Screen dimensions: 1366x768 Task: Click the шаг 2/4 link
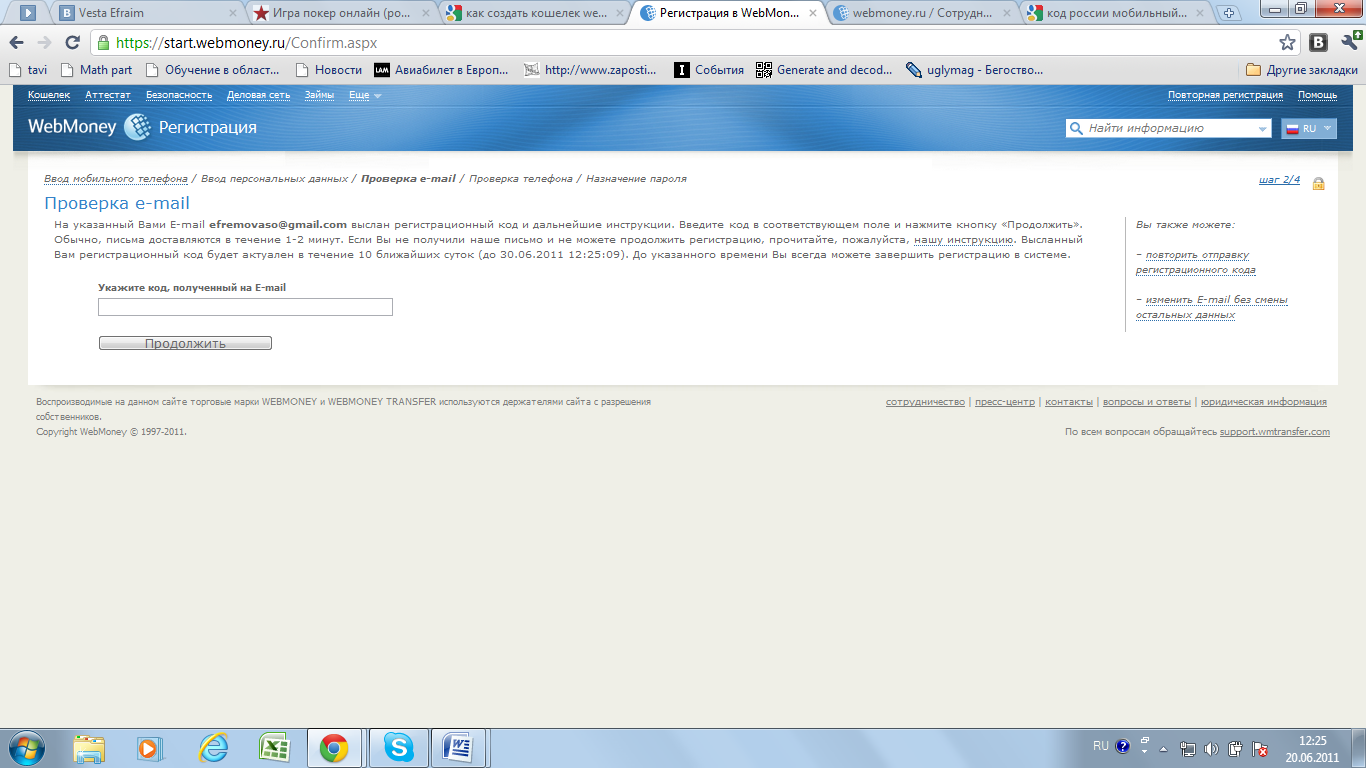1279,180
